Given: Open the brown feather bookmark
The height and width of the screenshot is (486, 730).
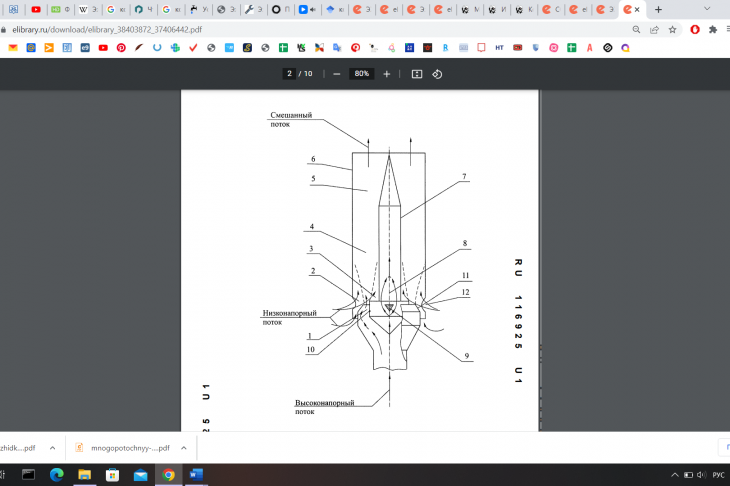Looking at the screenshot, I should tap(139, 47).
